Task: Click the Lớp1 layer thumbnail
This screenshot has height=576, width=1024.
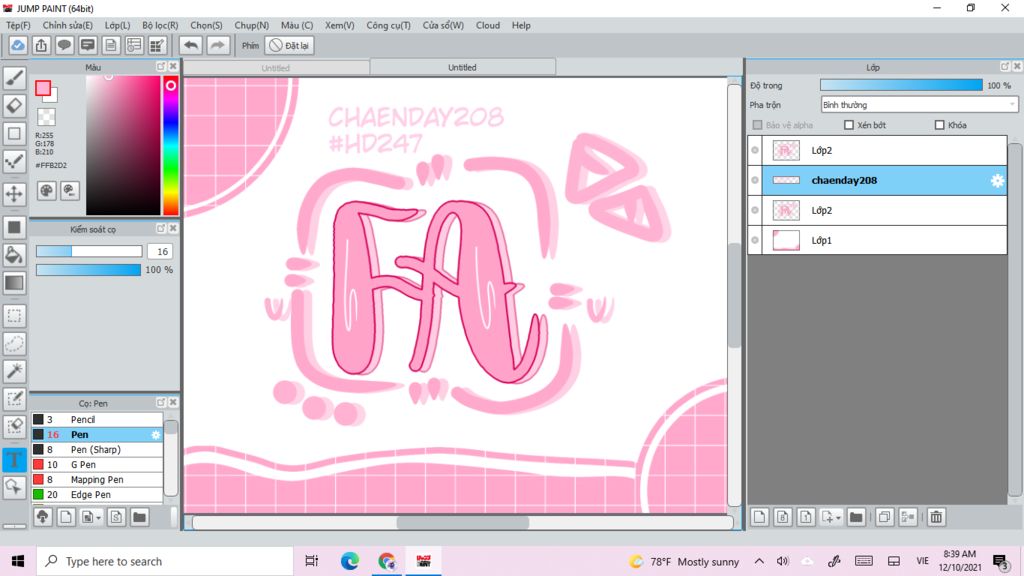Action: pyautogui.click(x=786, y=240)
